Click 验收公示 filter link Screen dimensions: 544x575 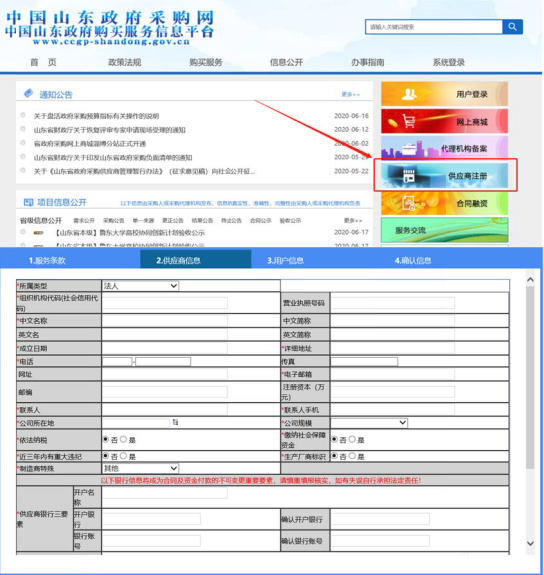click(x=290, y=220)
